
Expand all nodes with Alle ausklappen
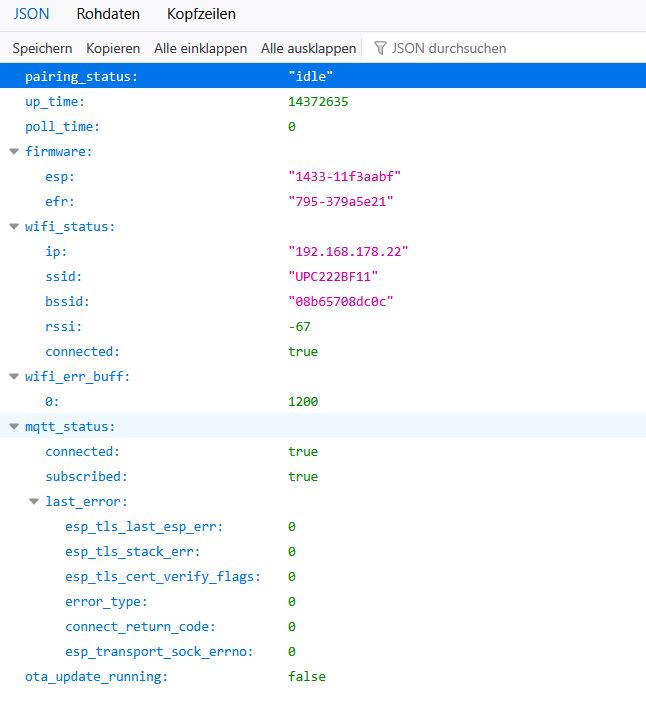[x=308, y=48]
